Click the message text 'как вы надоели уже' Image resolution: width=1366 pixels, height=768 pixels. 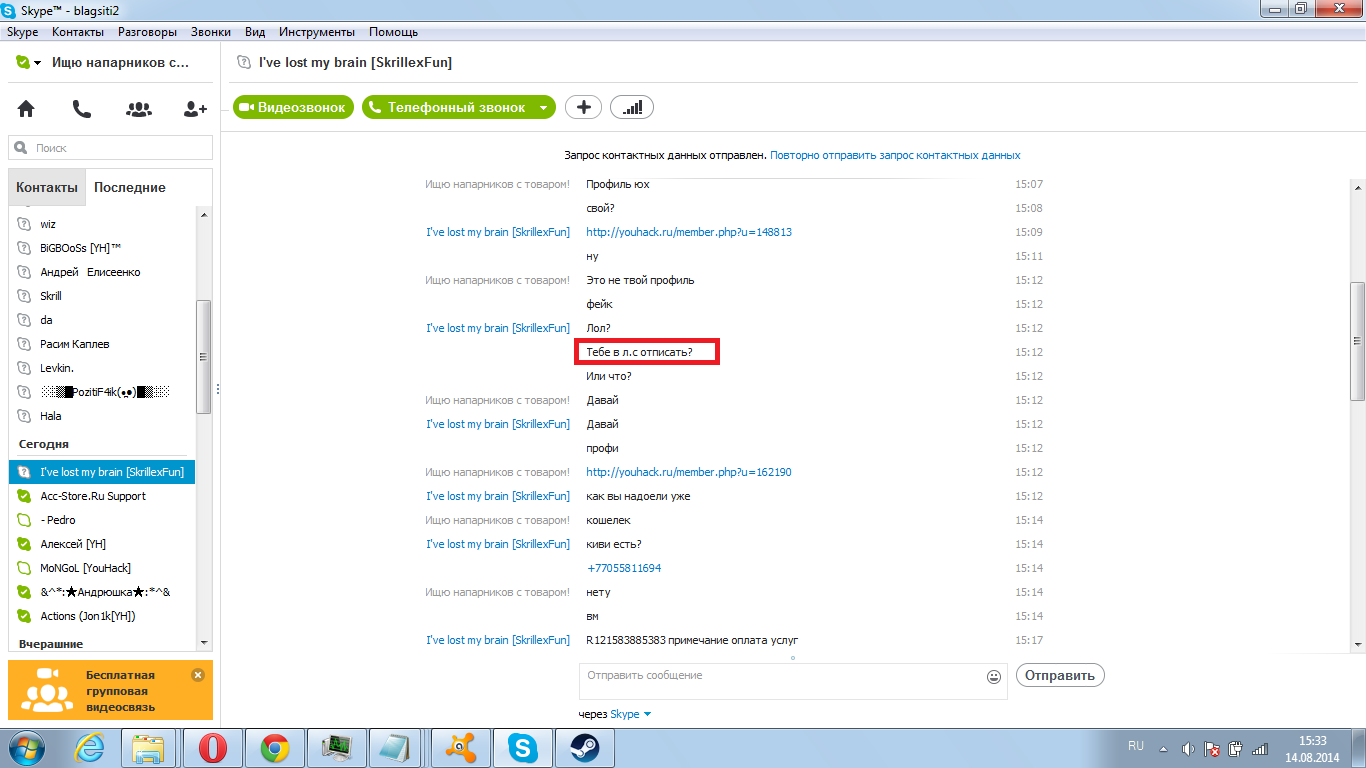point(638,496)
